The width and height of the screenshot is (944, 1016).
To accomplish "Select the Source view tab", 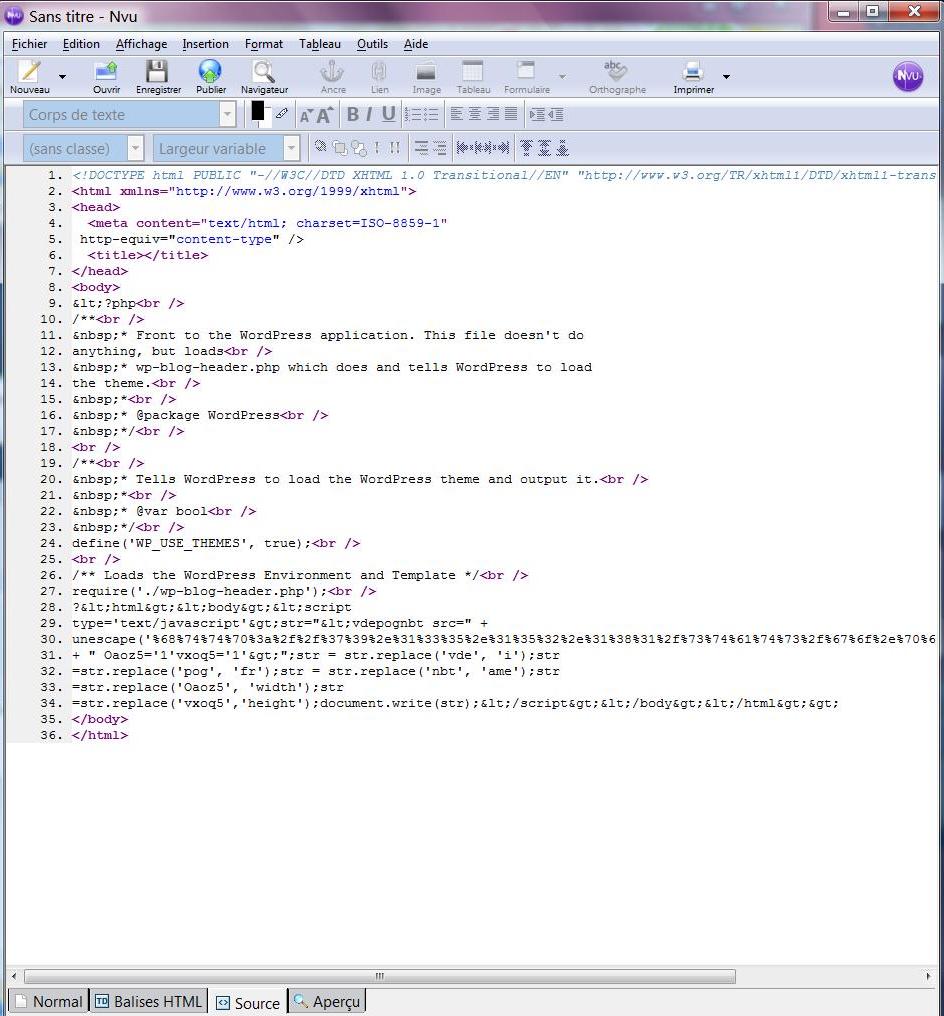I will [248, 1002].
